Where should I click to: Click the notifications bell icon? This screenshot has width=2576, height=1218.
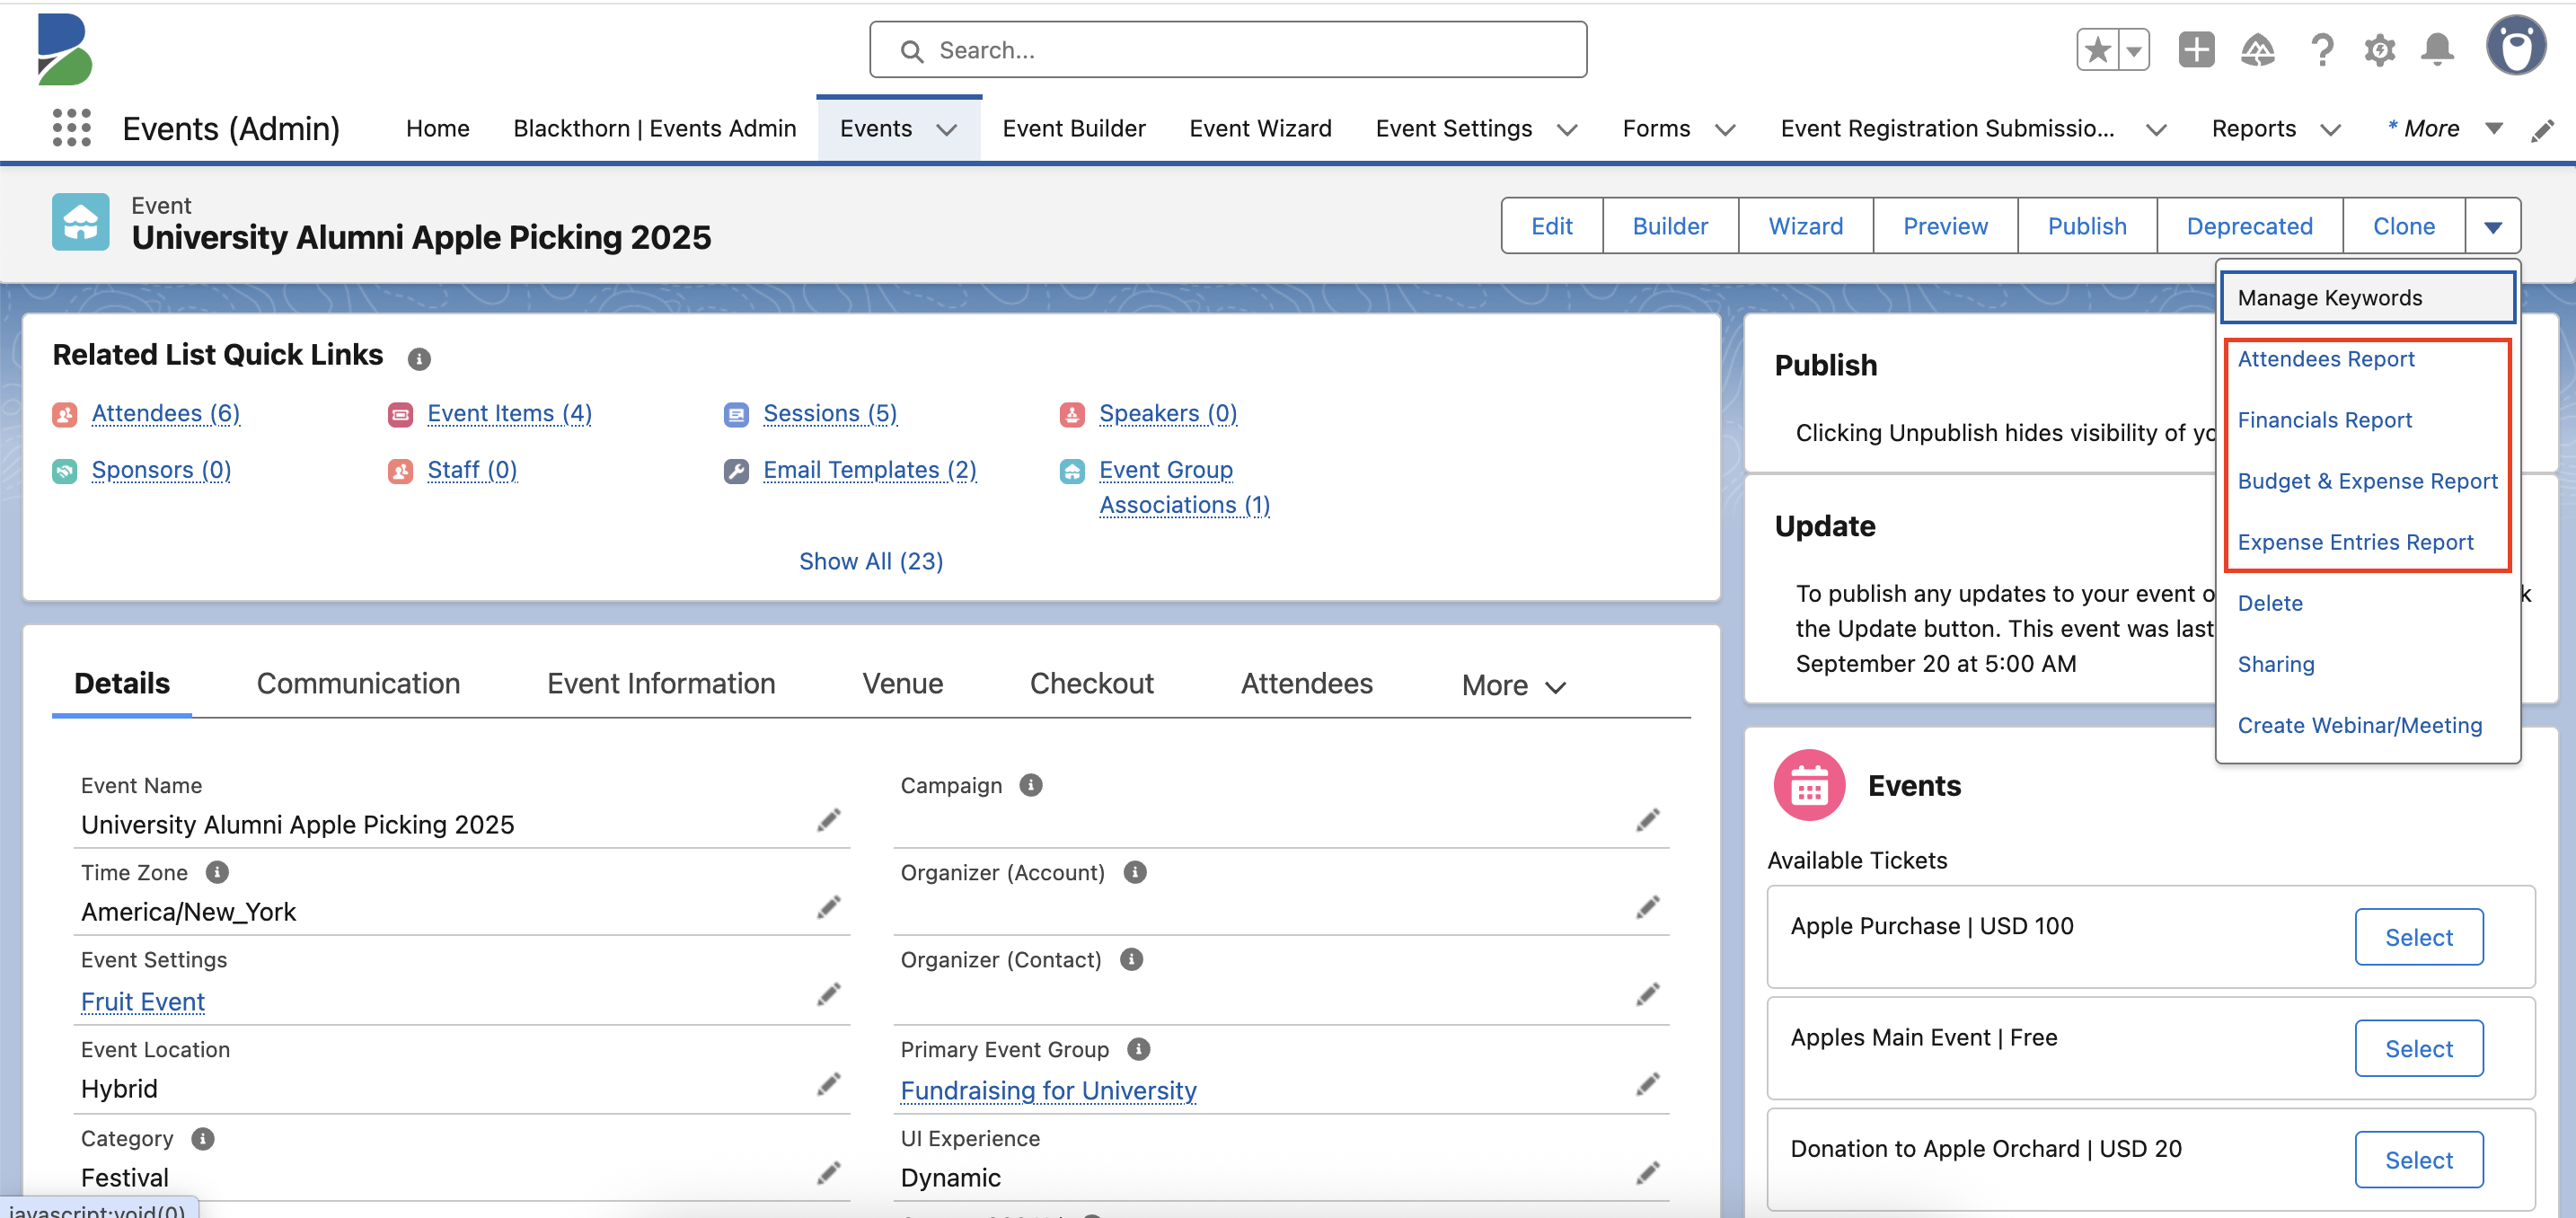(x=2437, y=49)
